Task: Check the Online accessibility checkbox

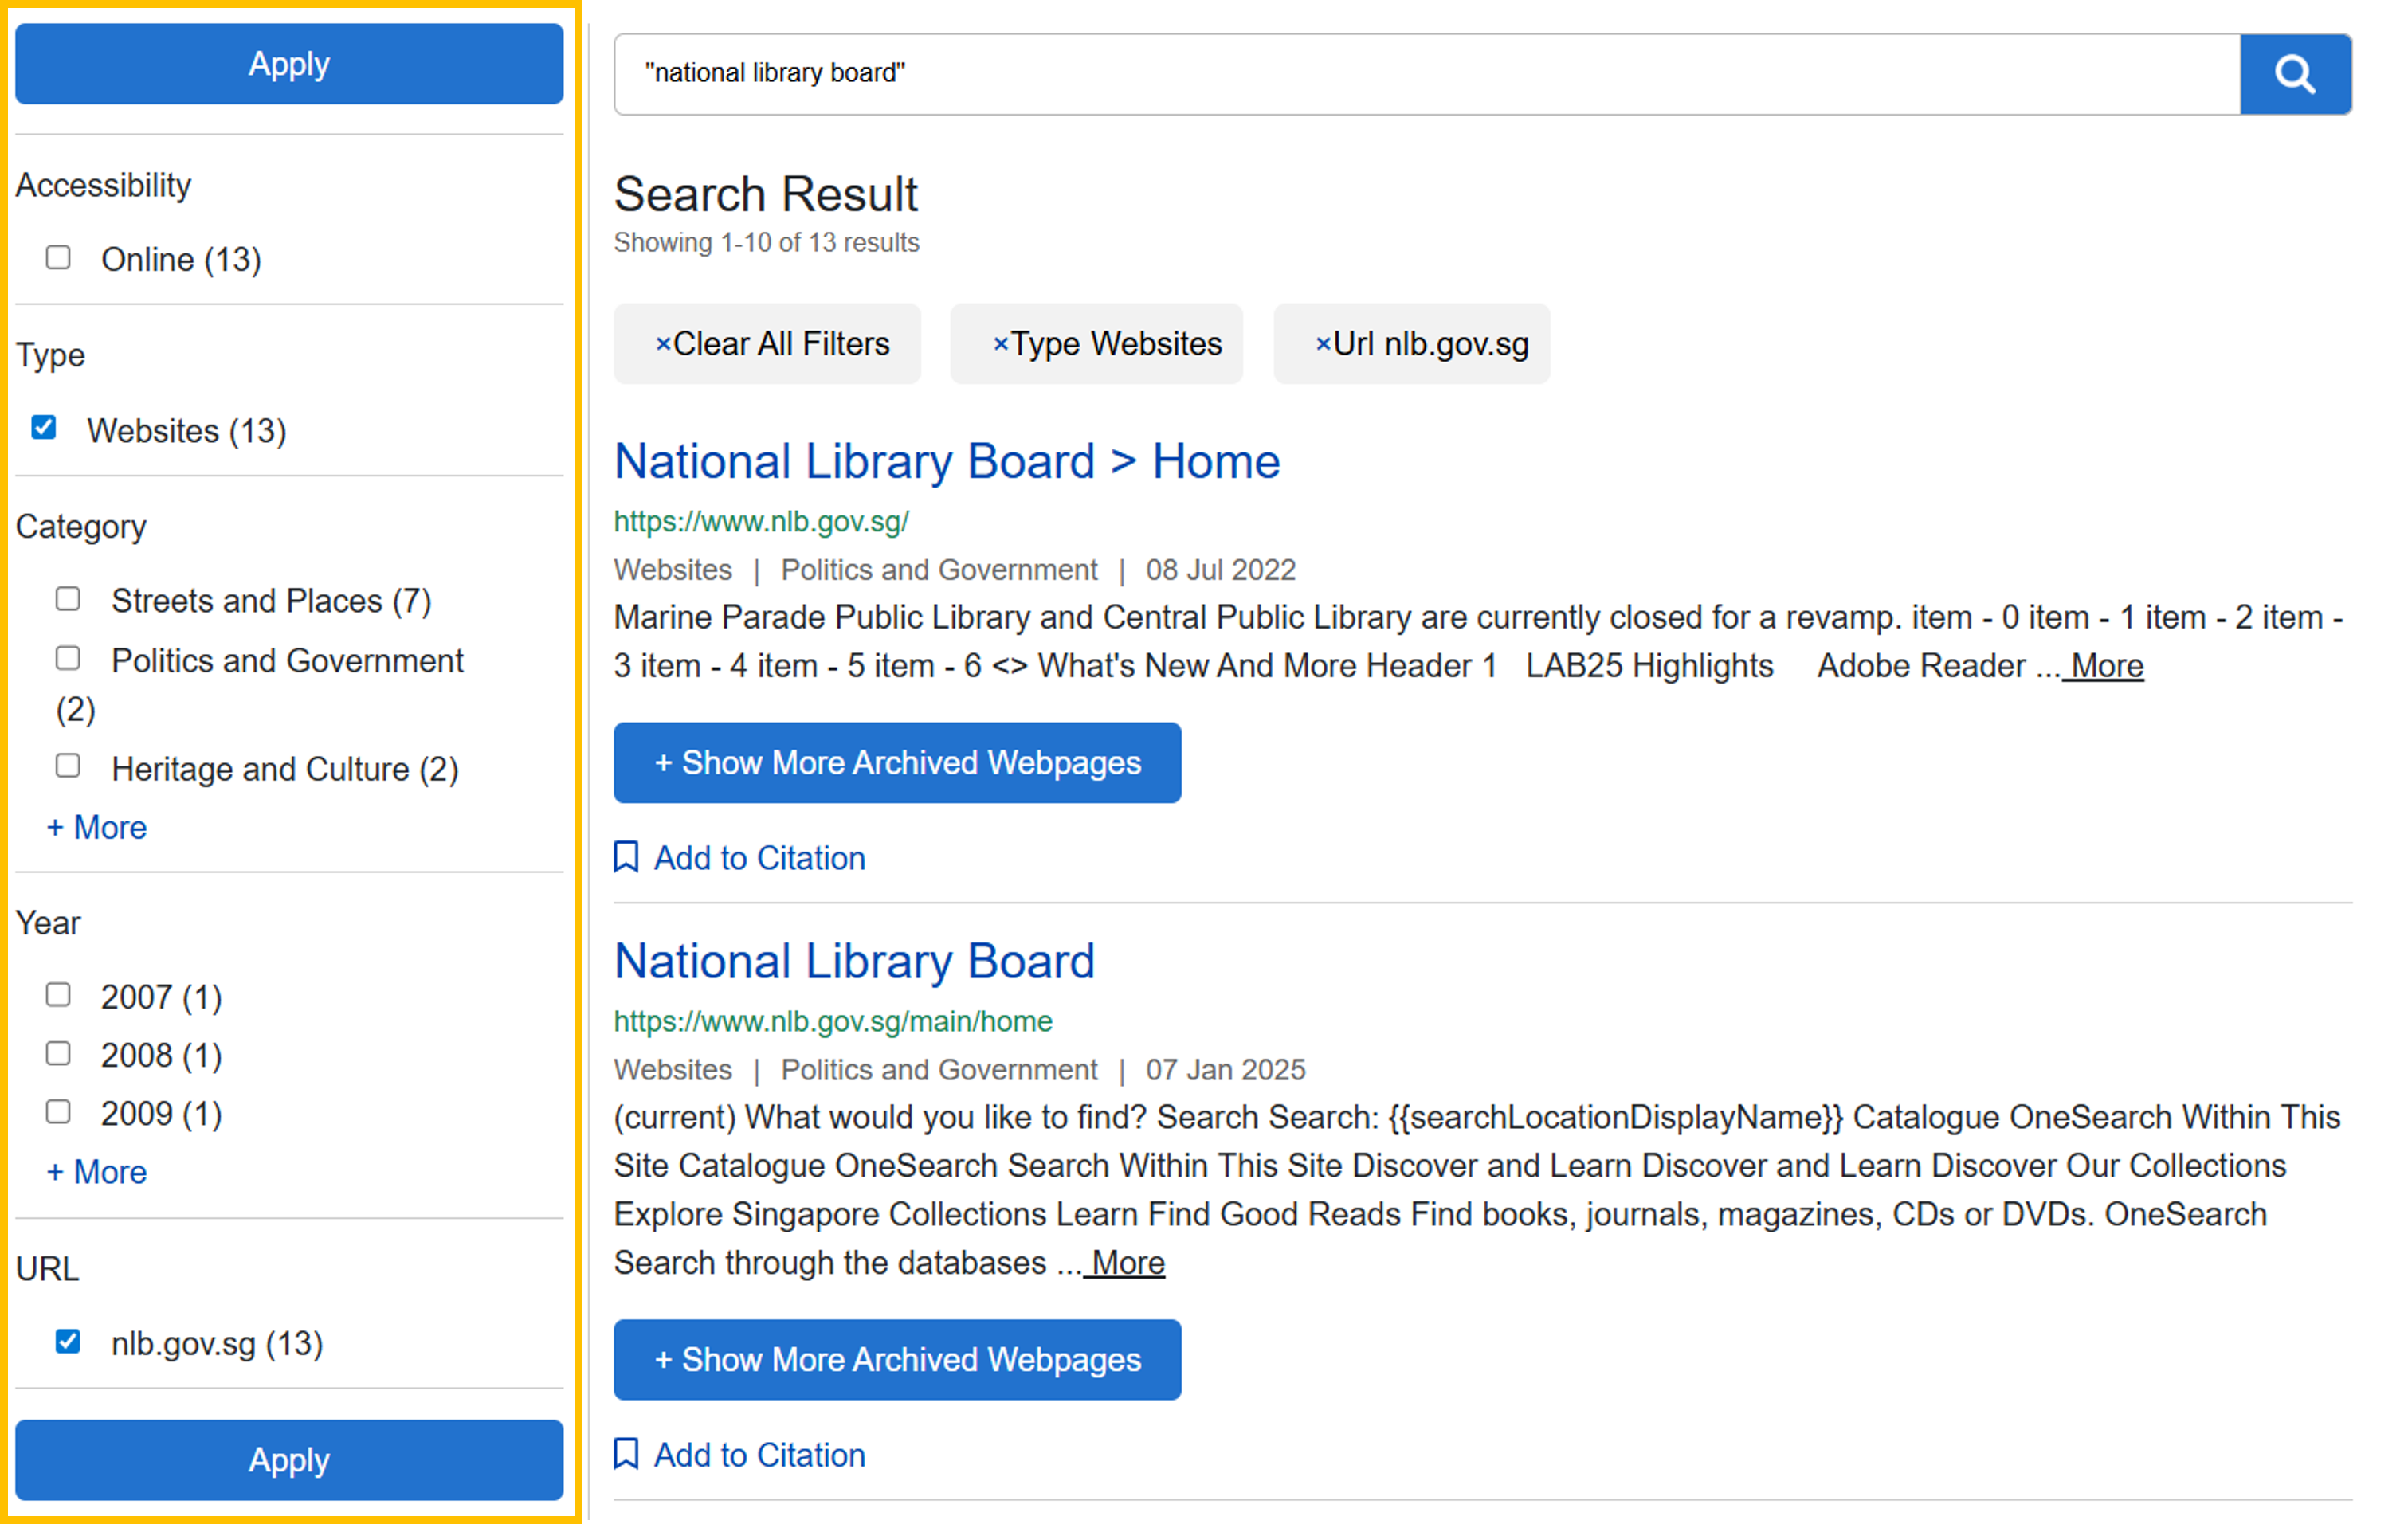Action: pyautogui.click(x=59, y=258)
